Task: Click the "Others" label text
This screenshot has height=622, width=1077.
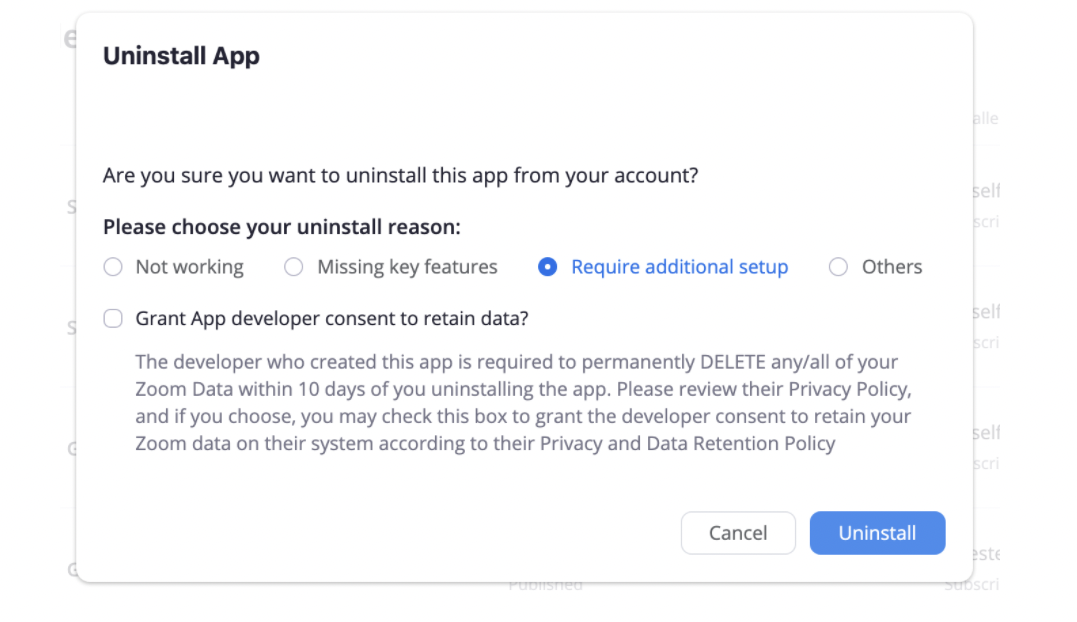Action: 891,267
